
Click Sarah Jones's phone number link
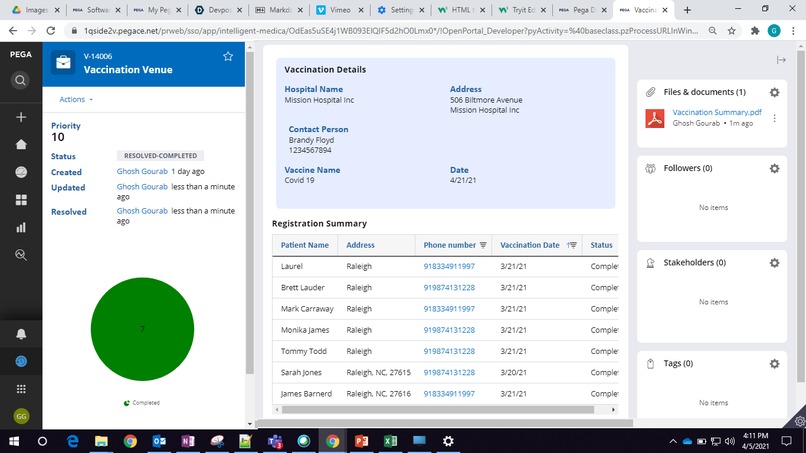pos(449,372)
